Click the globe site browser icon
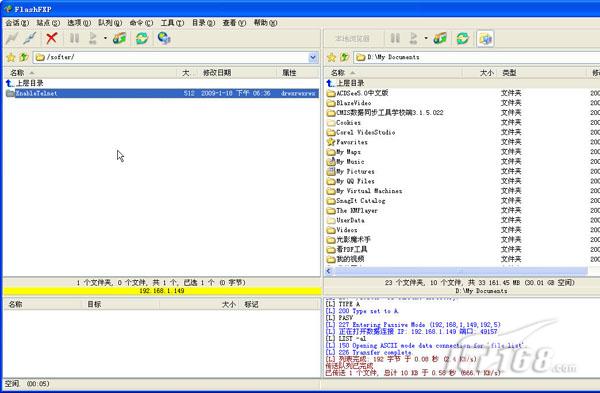This screenshot has height=393, width=600. pyautogui.click(x=164, y=38)
